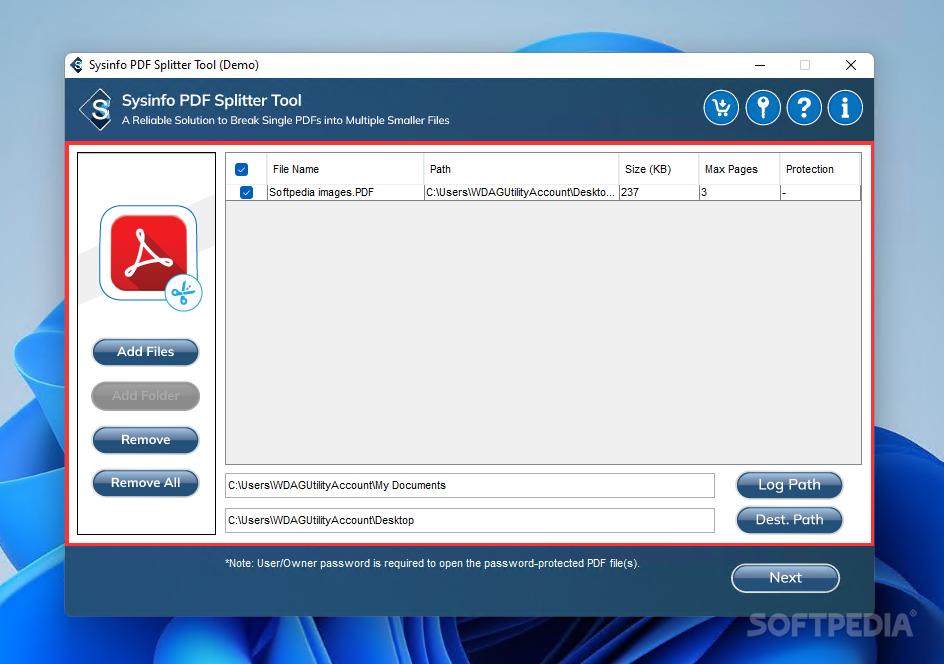This screenshot has width=944, height=664.
Task: Open the activation key icon
Action: coord(763,108)
